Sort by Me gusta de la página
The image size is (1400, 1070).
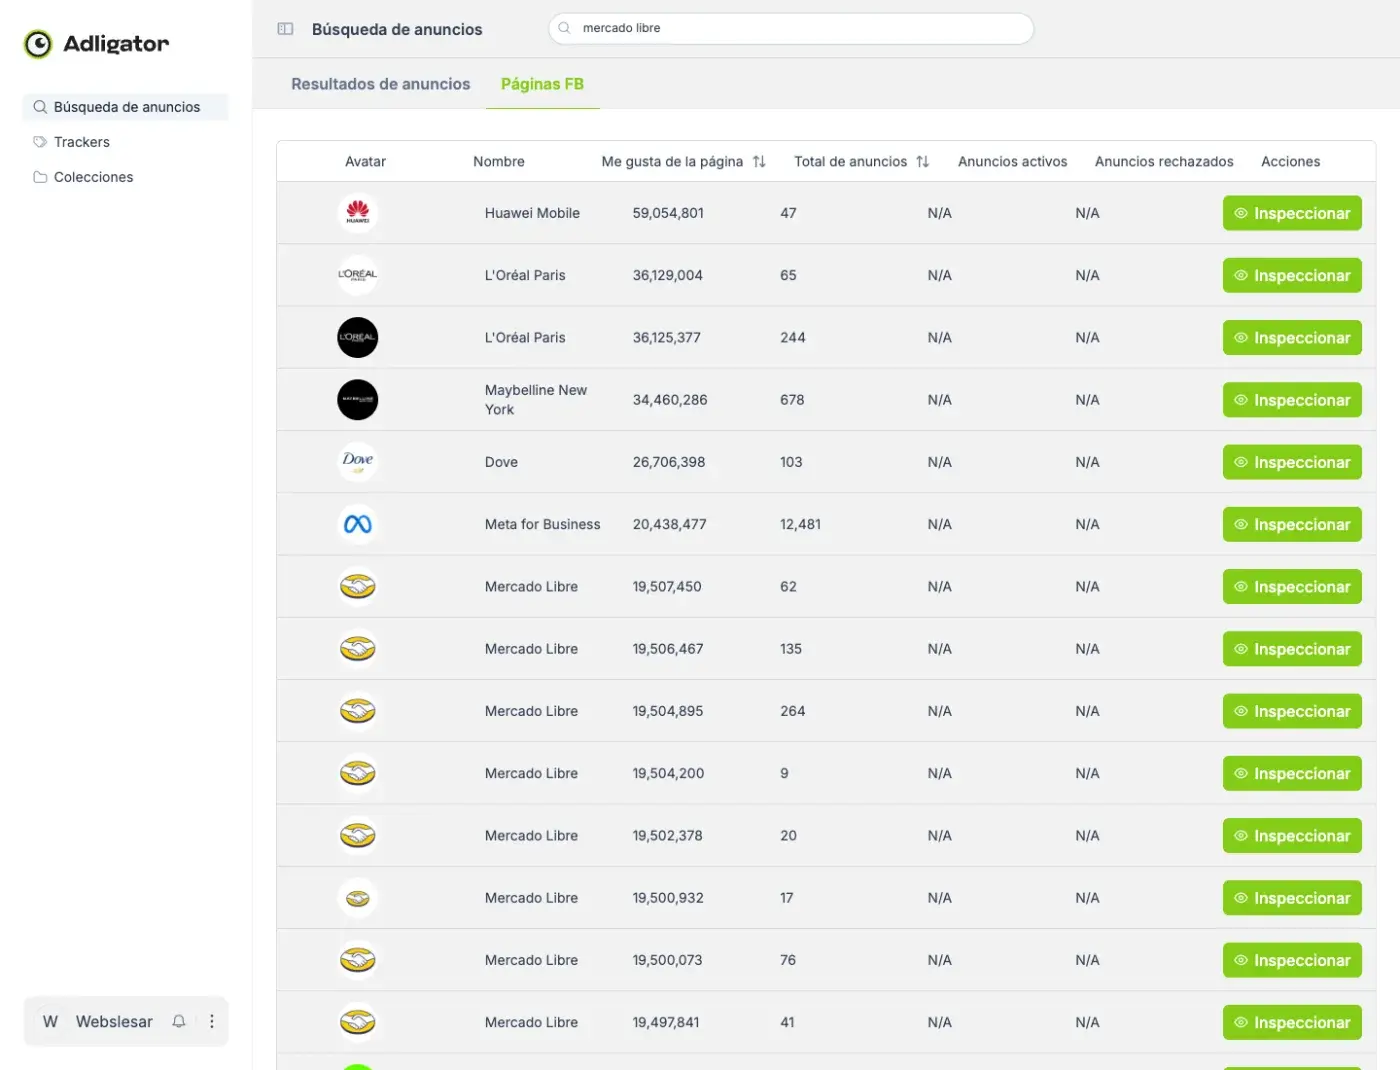[759, 161]
